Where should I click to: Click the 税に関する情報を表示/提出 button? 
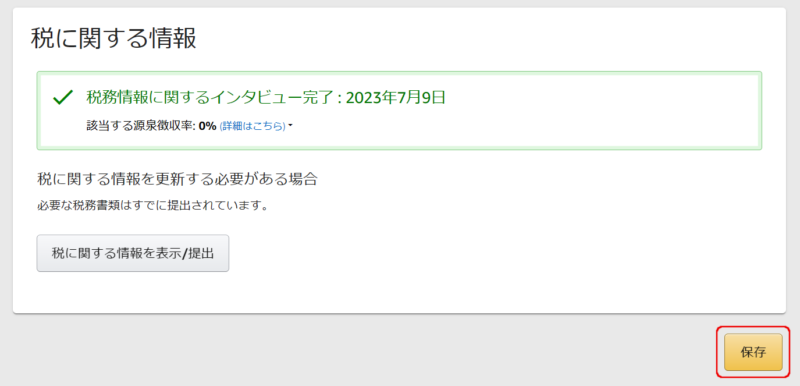pyautogui.click(x=133, y=253)
